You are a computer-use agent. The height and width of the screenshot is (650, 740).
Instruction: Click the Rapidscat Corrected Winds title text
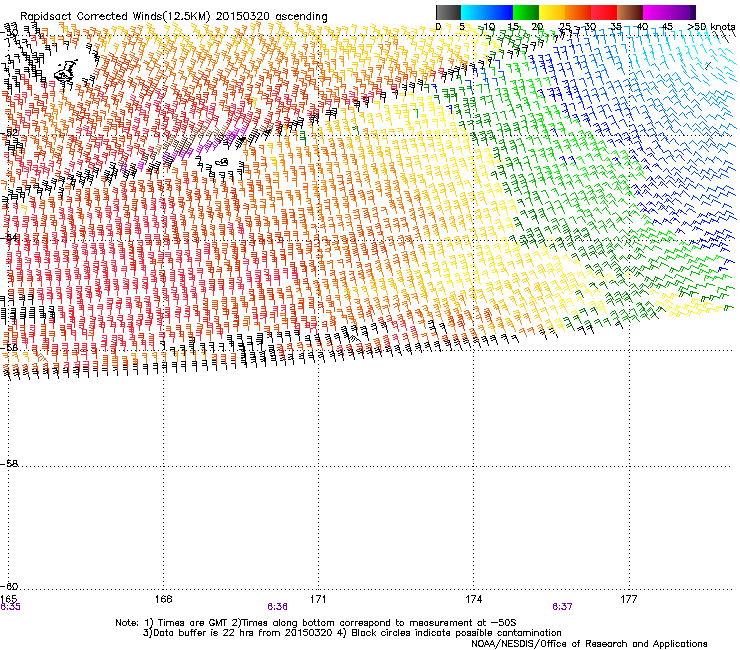pos(174,16)
